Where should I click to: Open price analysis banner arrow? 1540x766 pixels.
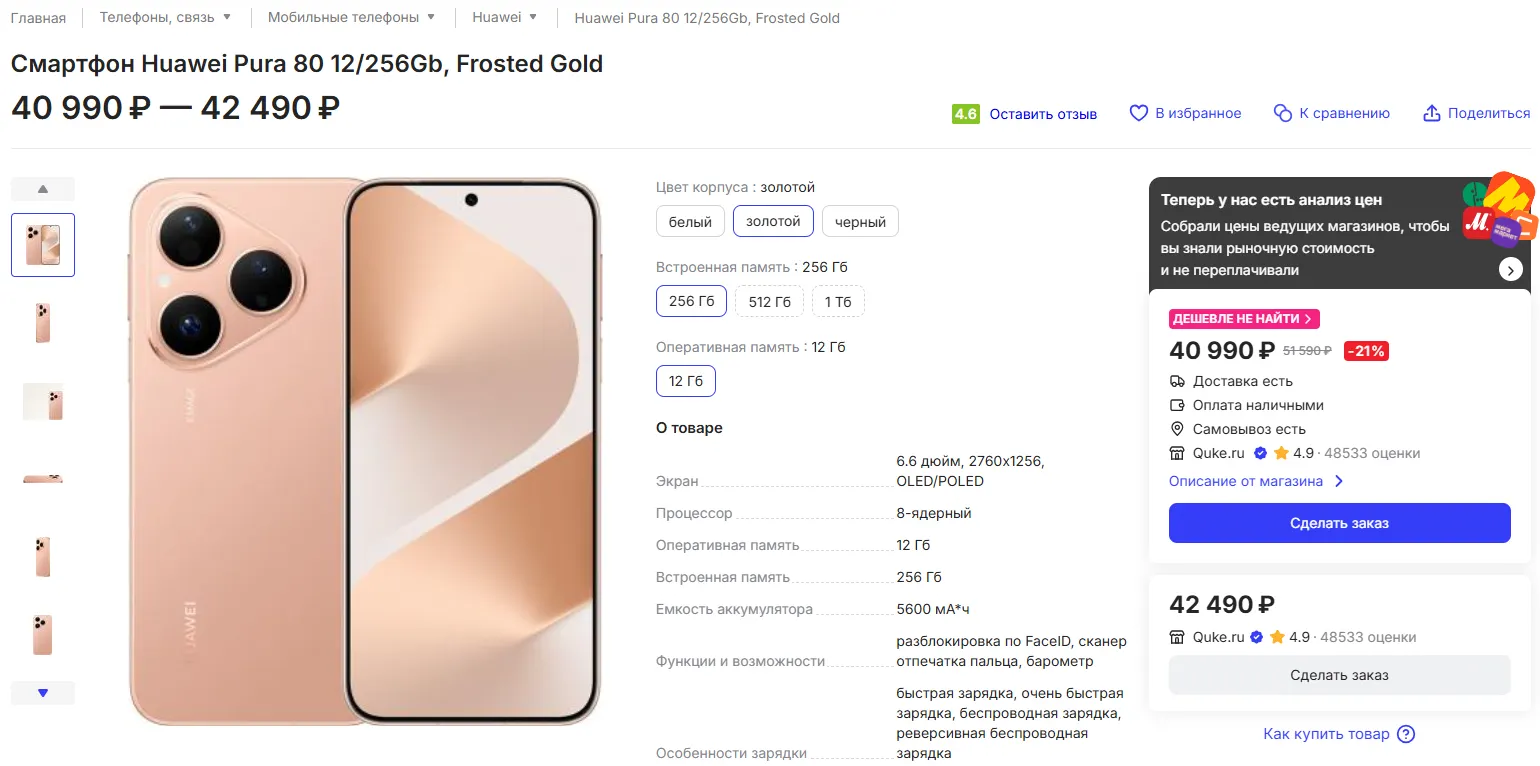point(1510,269)
